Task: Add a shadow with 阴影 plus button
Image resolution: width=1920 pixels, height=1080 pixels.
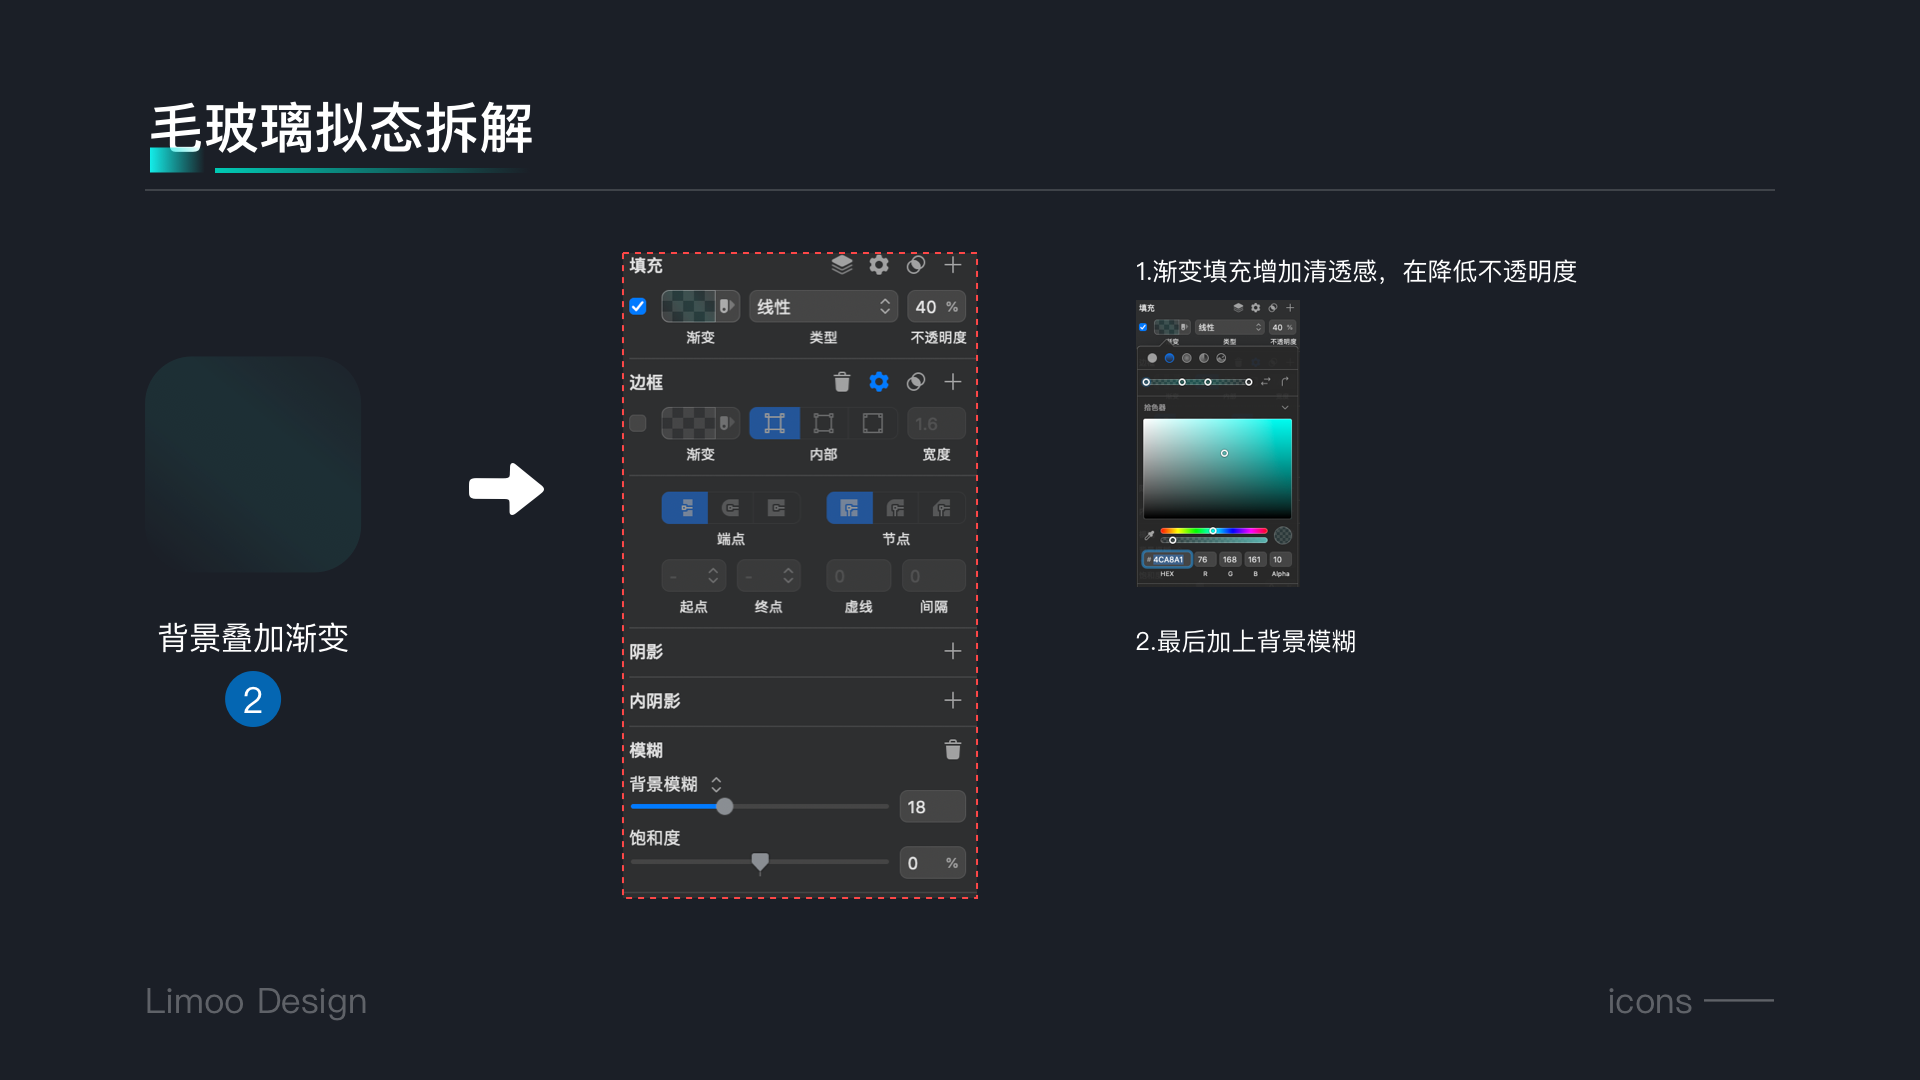Action: pos(953,652)
